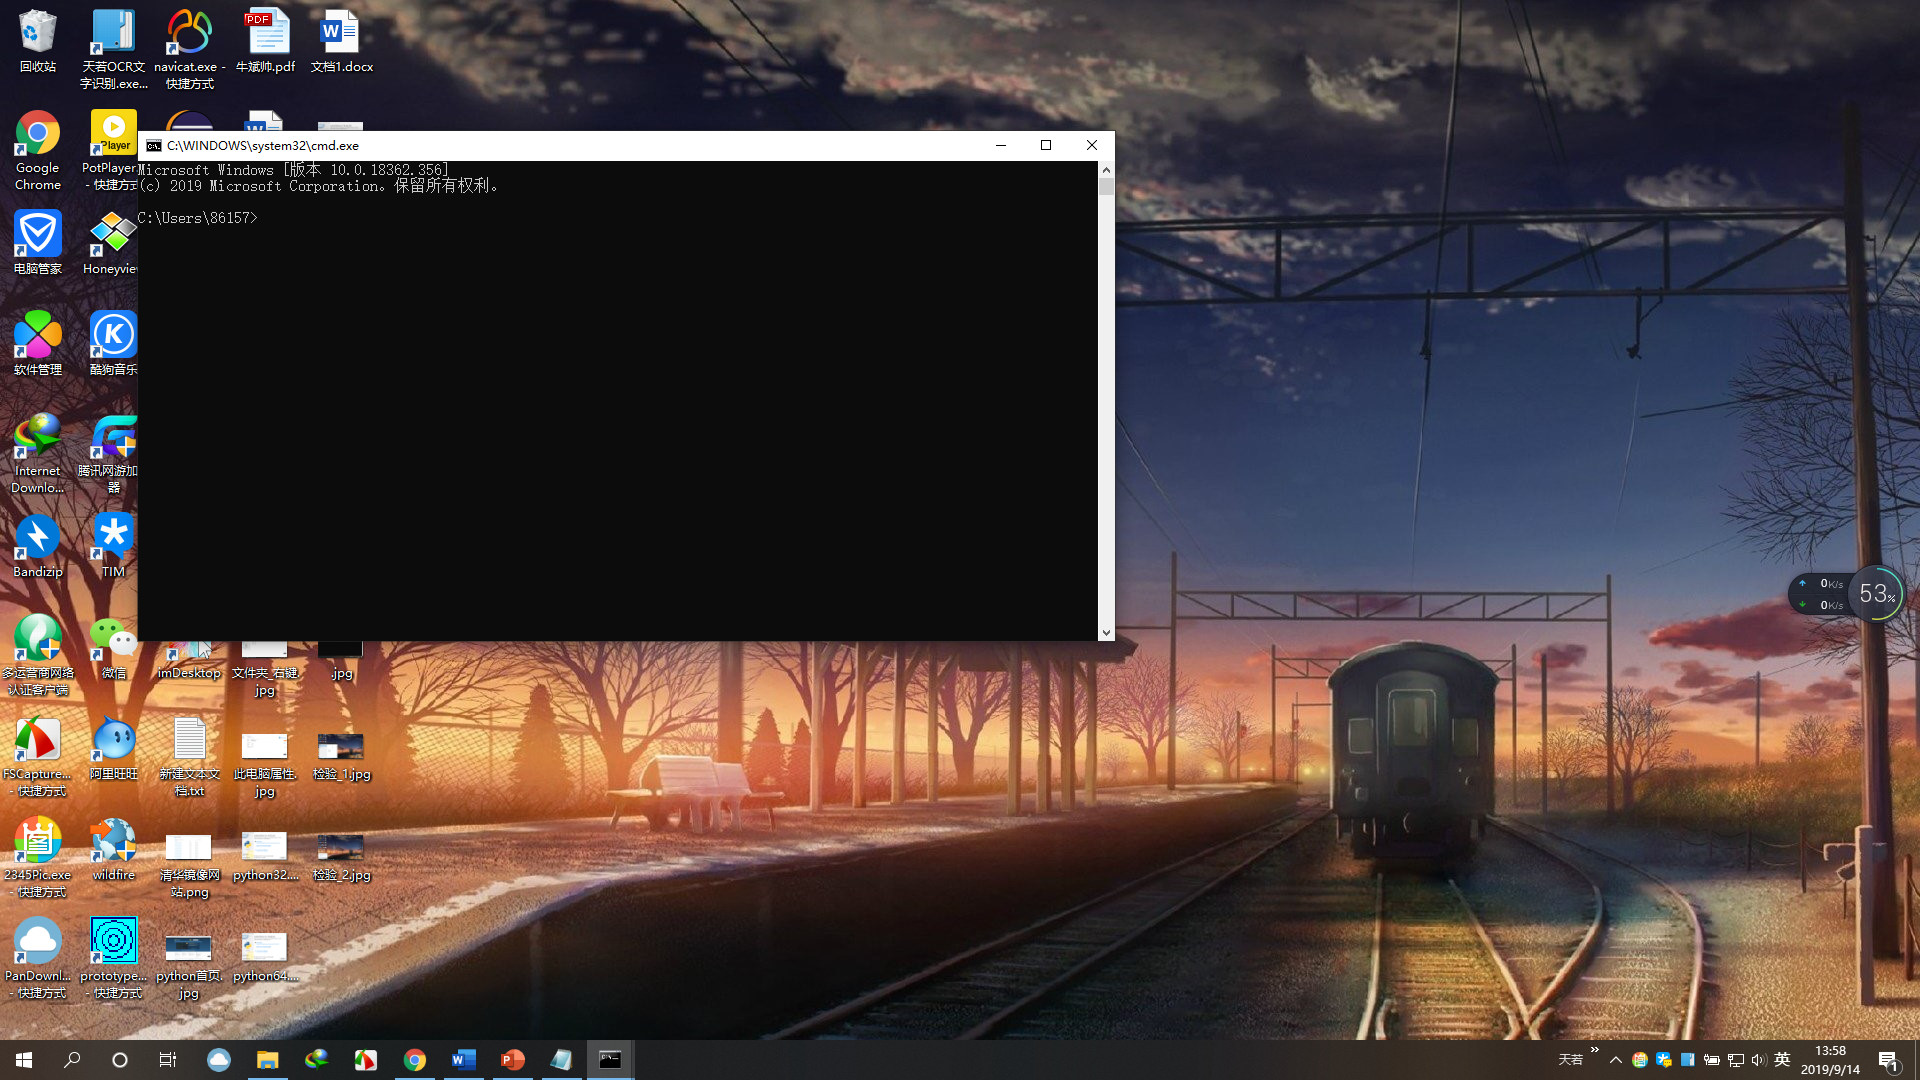Select the 阿里旺旺 desktop icon
This screenshot has width=1920, height=1080.
113,748
